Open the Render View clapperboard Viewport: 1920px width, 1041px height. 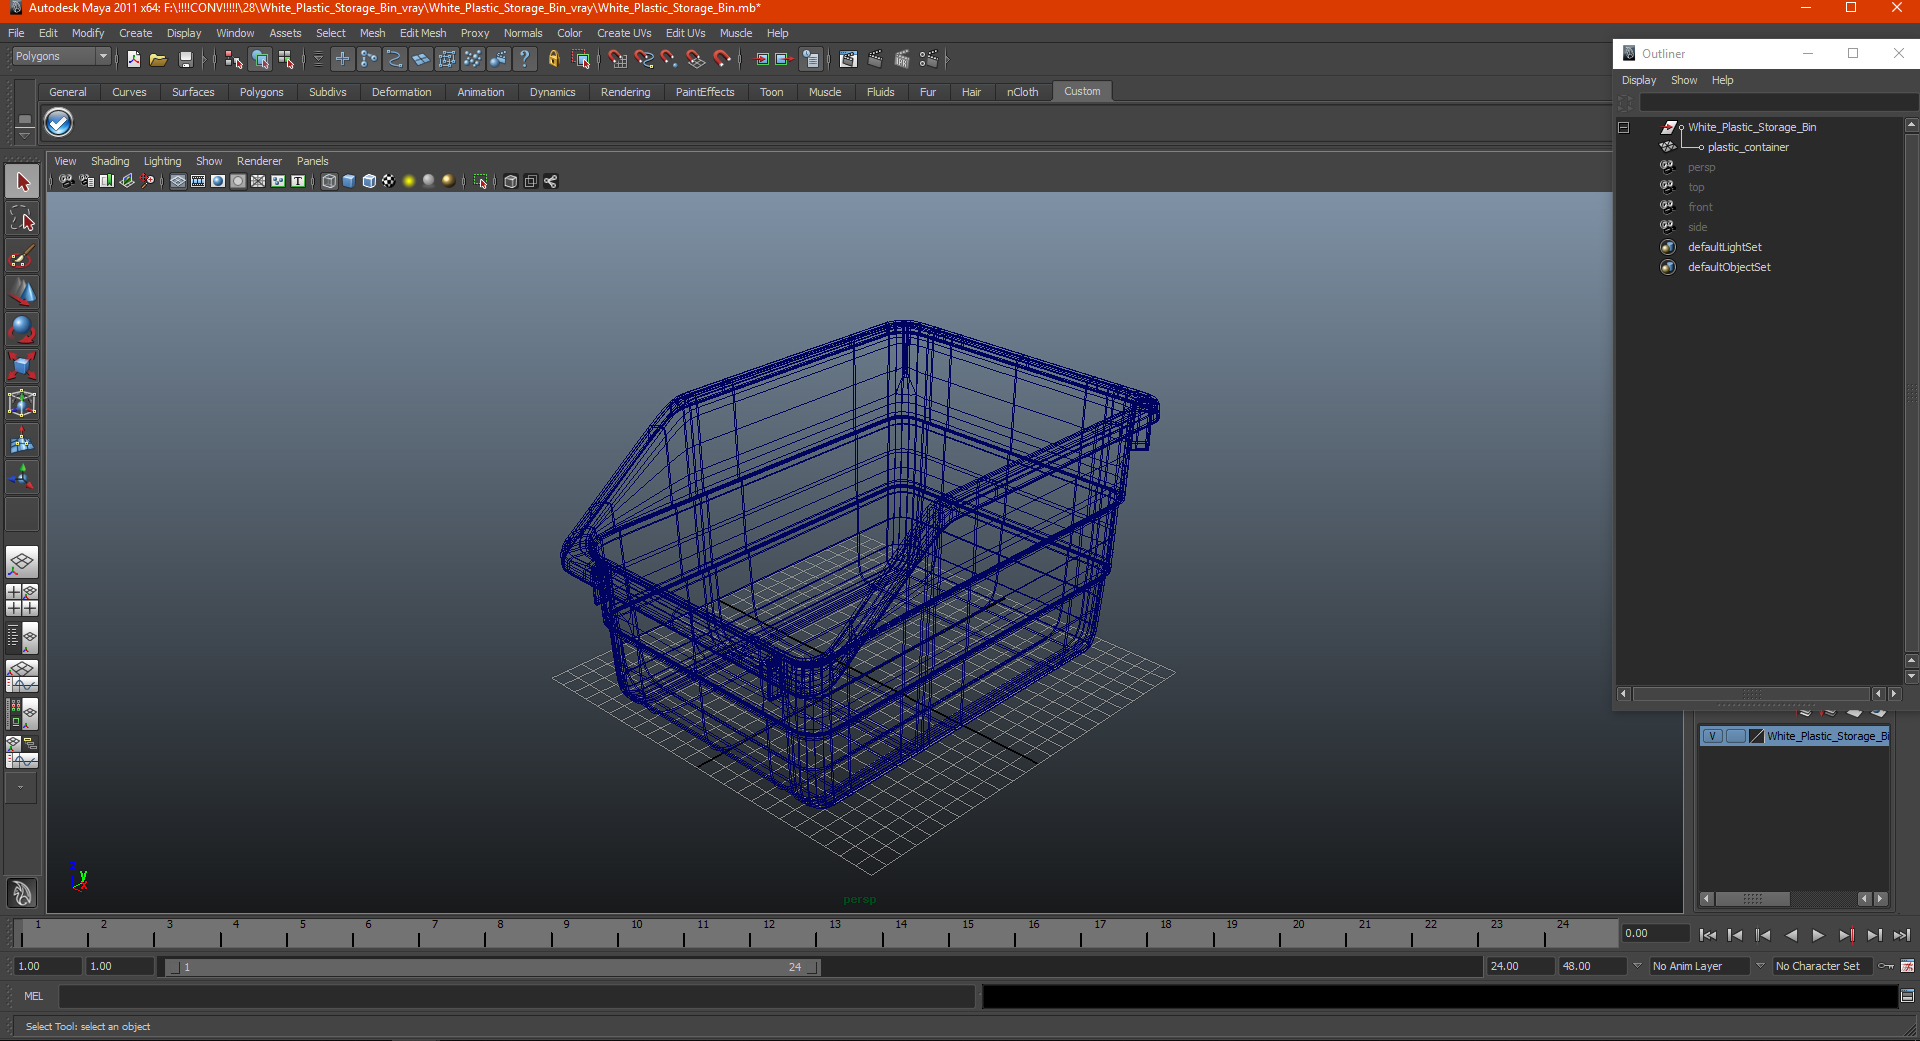[x=848, y=60]
